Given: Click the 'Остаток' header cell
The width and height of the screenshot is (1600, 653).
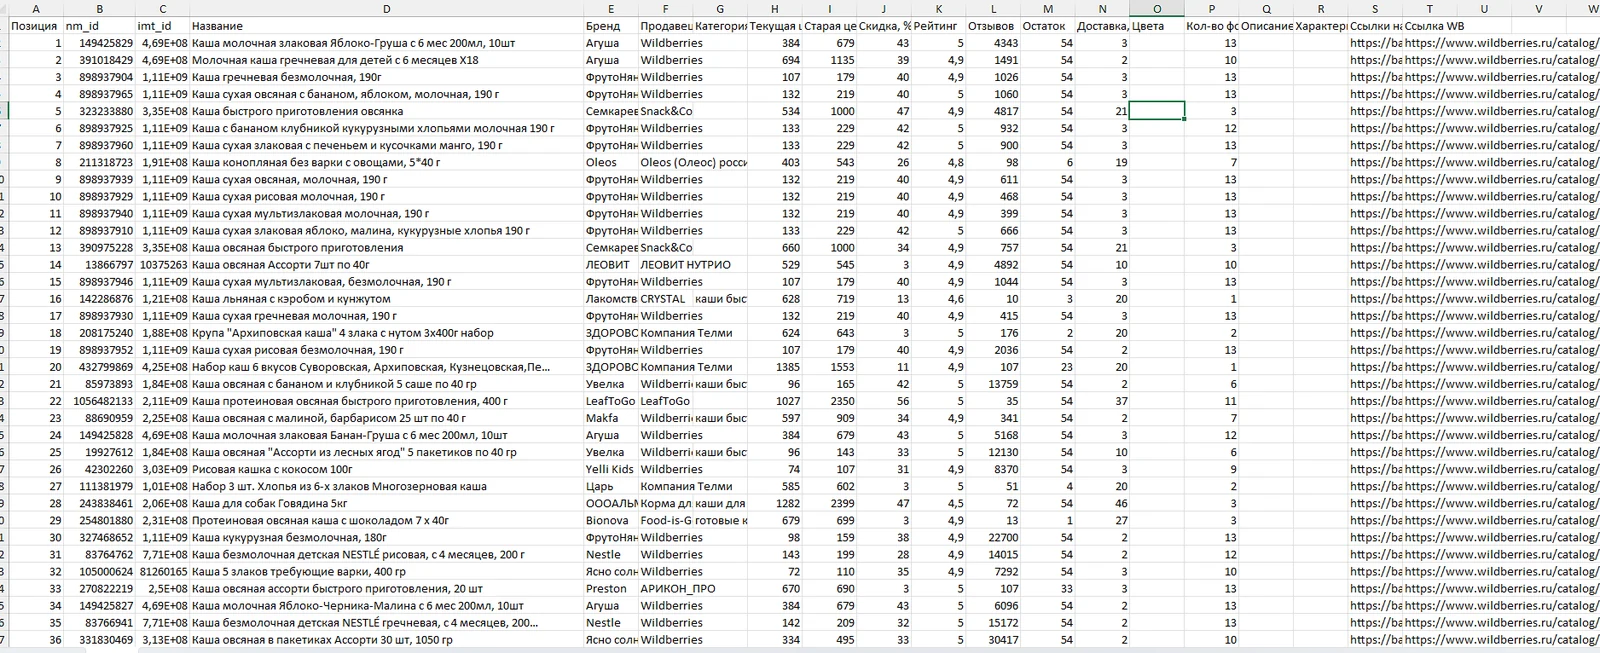Looking at the screenshot, I should tap(1048, 26).
